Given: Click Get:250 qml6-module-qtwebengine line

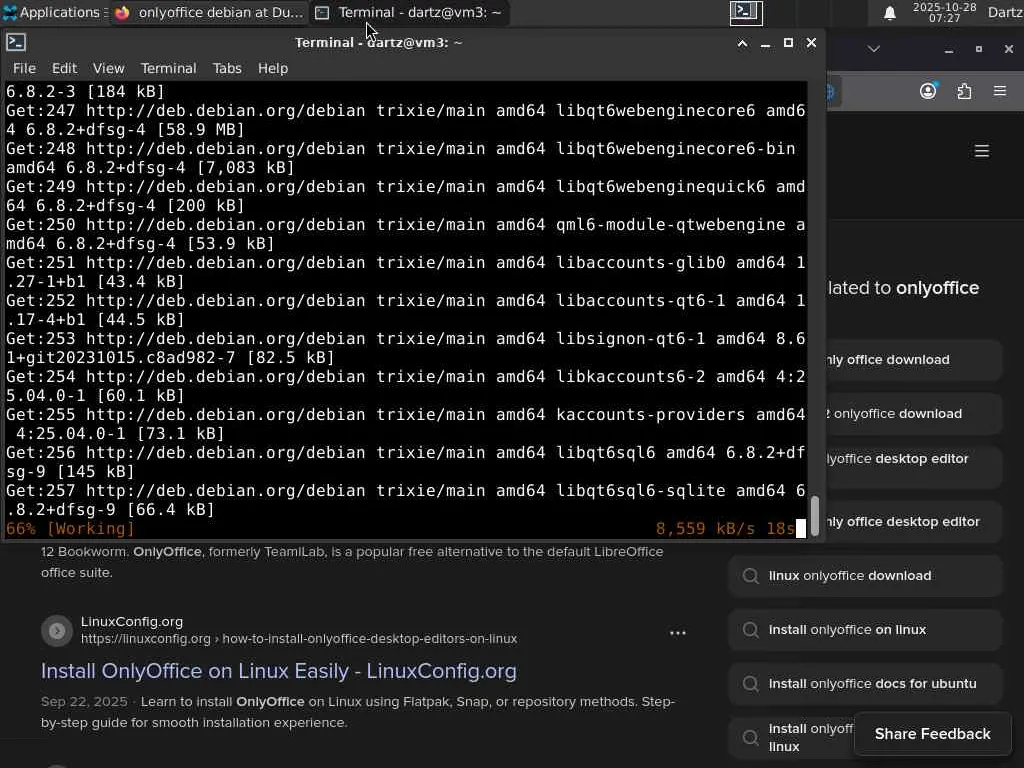Looking at the screenshot, I should [406, 234].
